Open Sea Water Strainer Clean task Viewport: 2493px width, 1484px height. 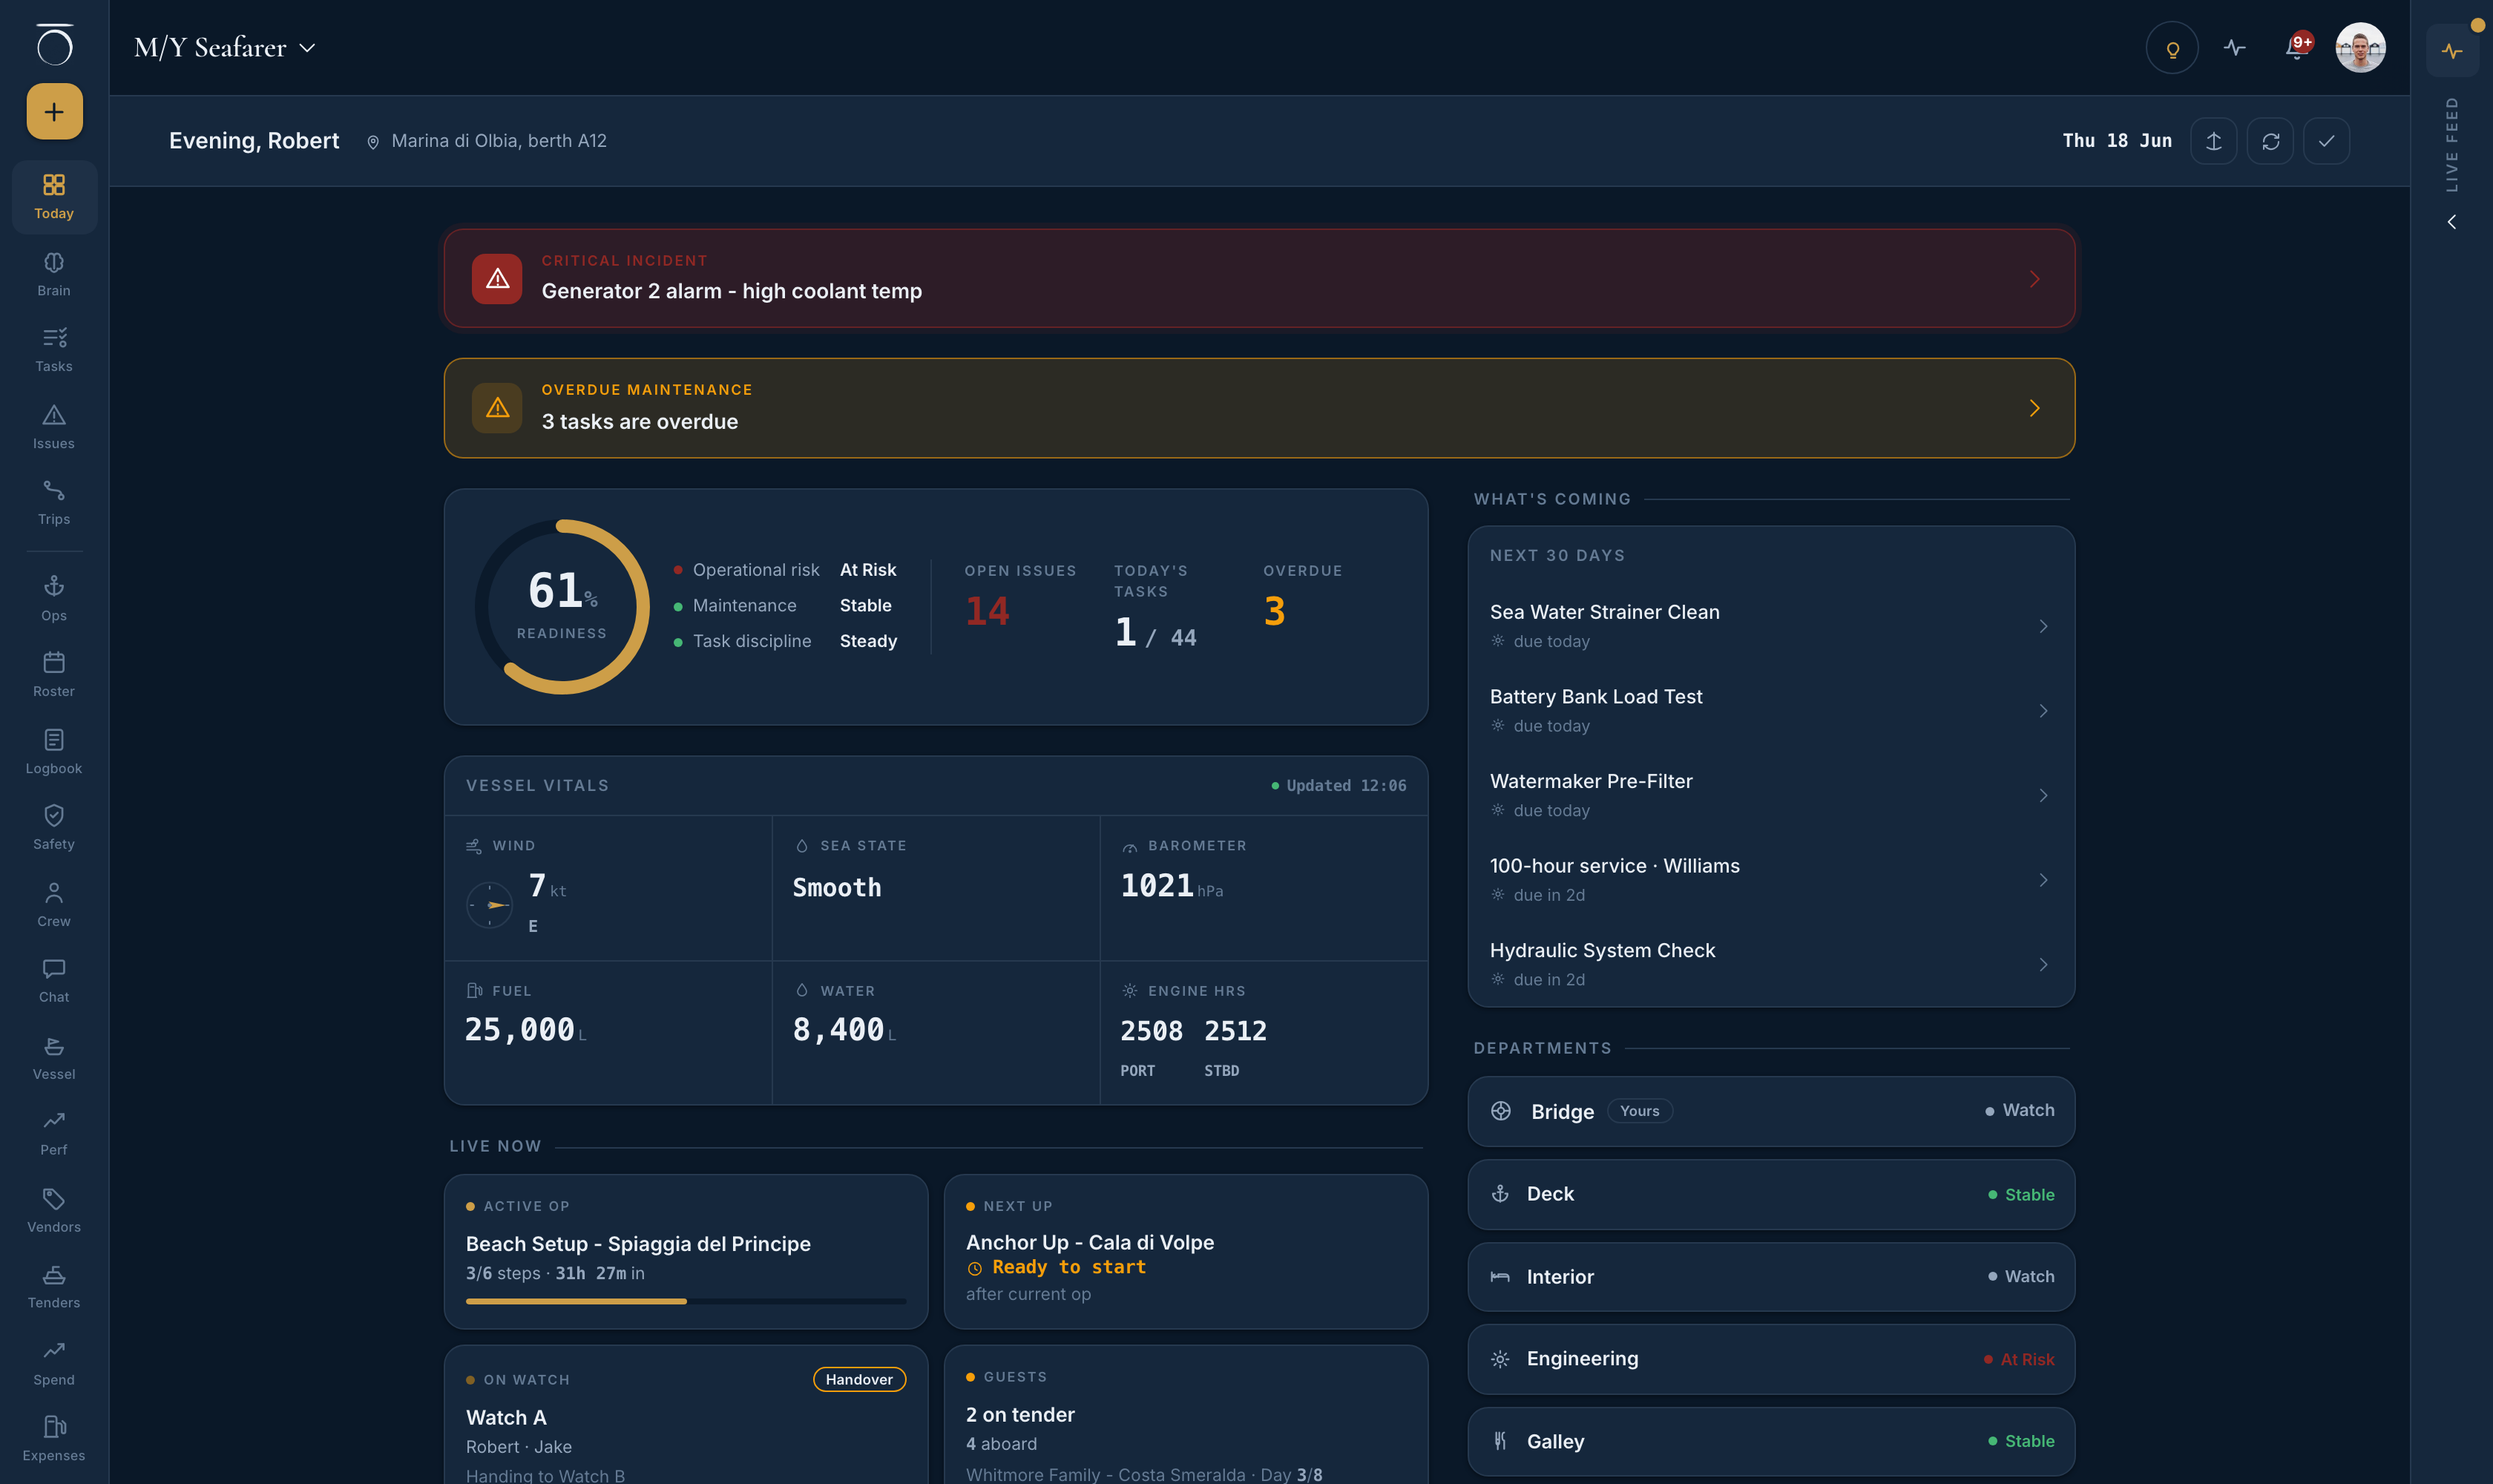(x=1770, y=625)
